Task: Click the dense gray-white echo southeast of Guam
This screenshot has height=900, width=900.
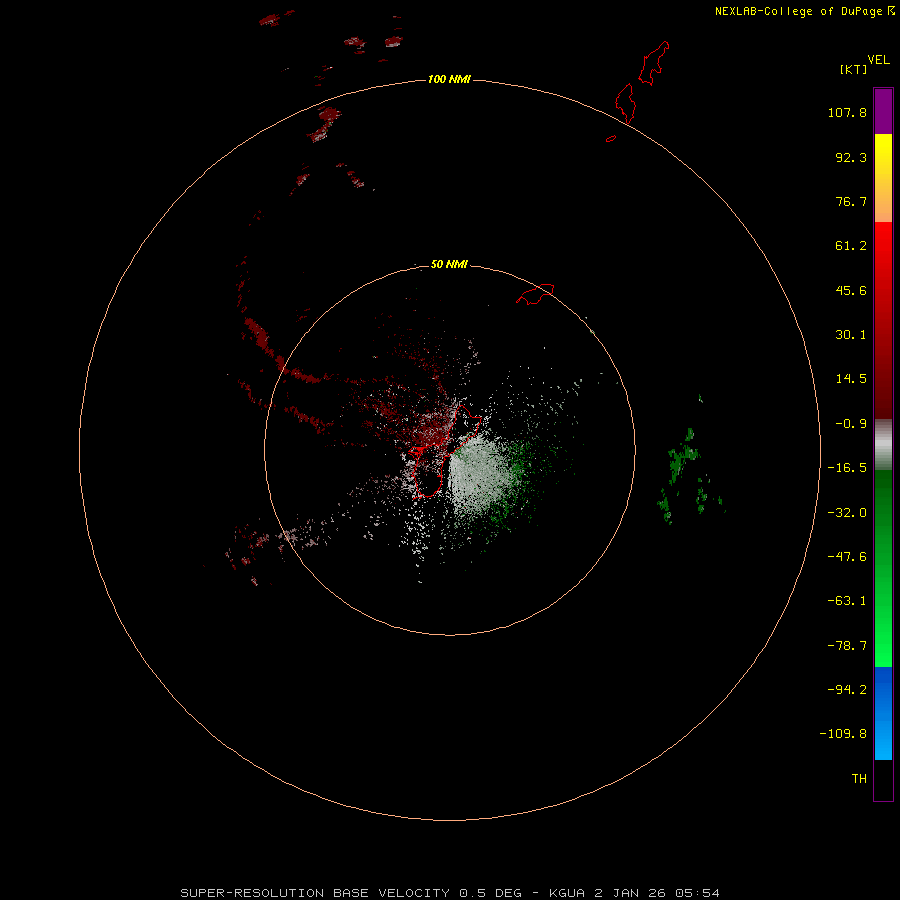Action: pyautogui.click(x=476, y=474)
